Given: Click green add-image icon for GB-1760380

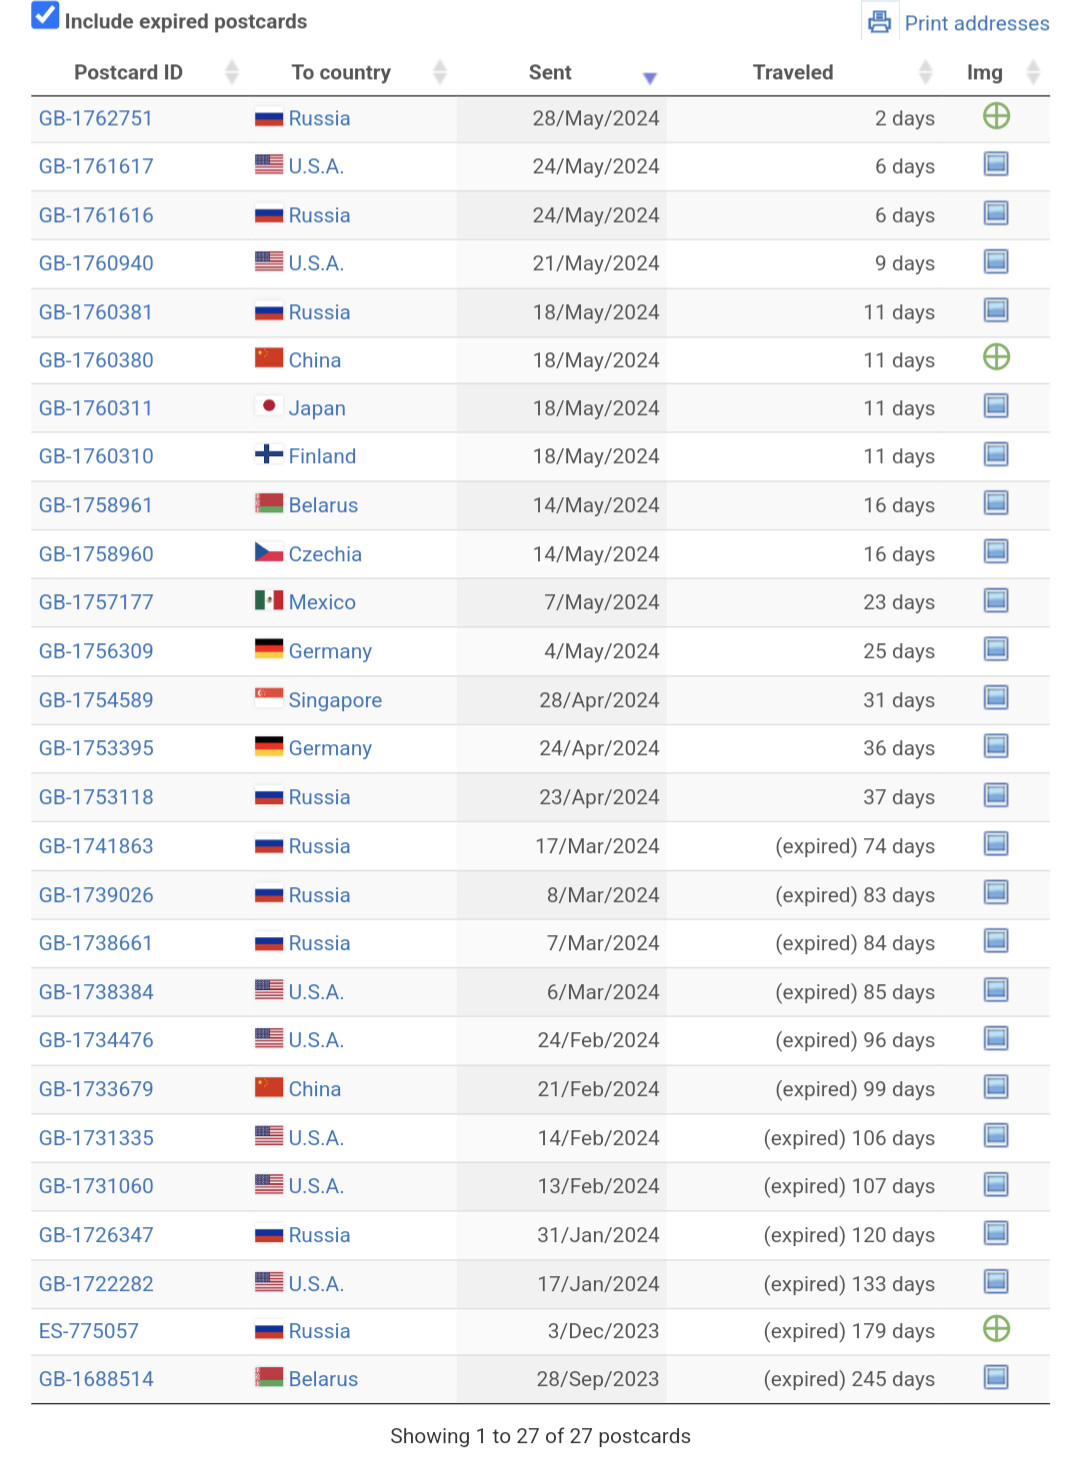Looking at the screenshot, I should click(x=996, y=358).
